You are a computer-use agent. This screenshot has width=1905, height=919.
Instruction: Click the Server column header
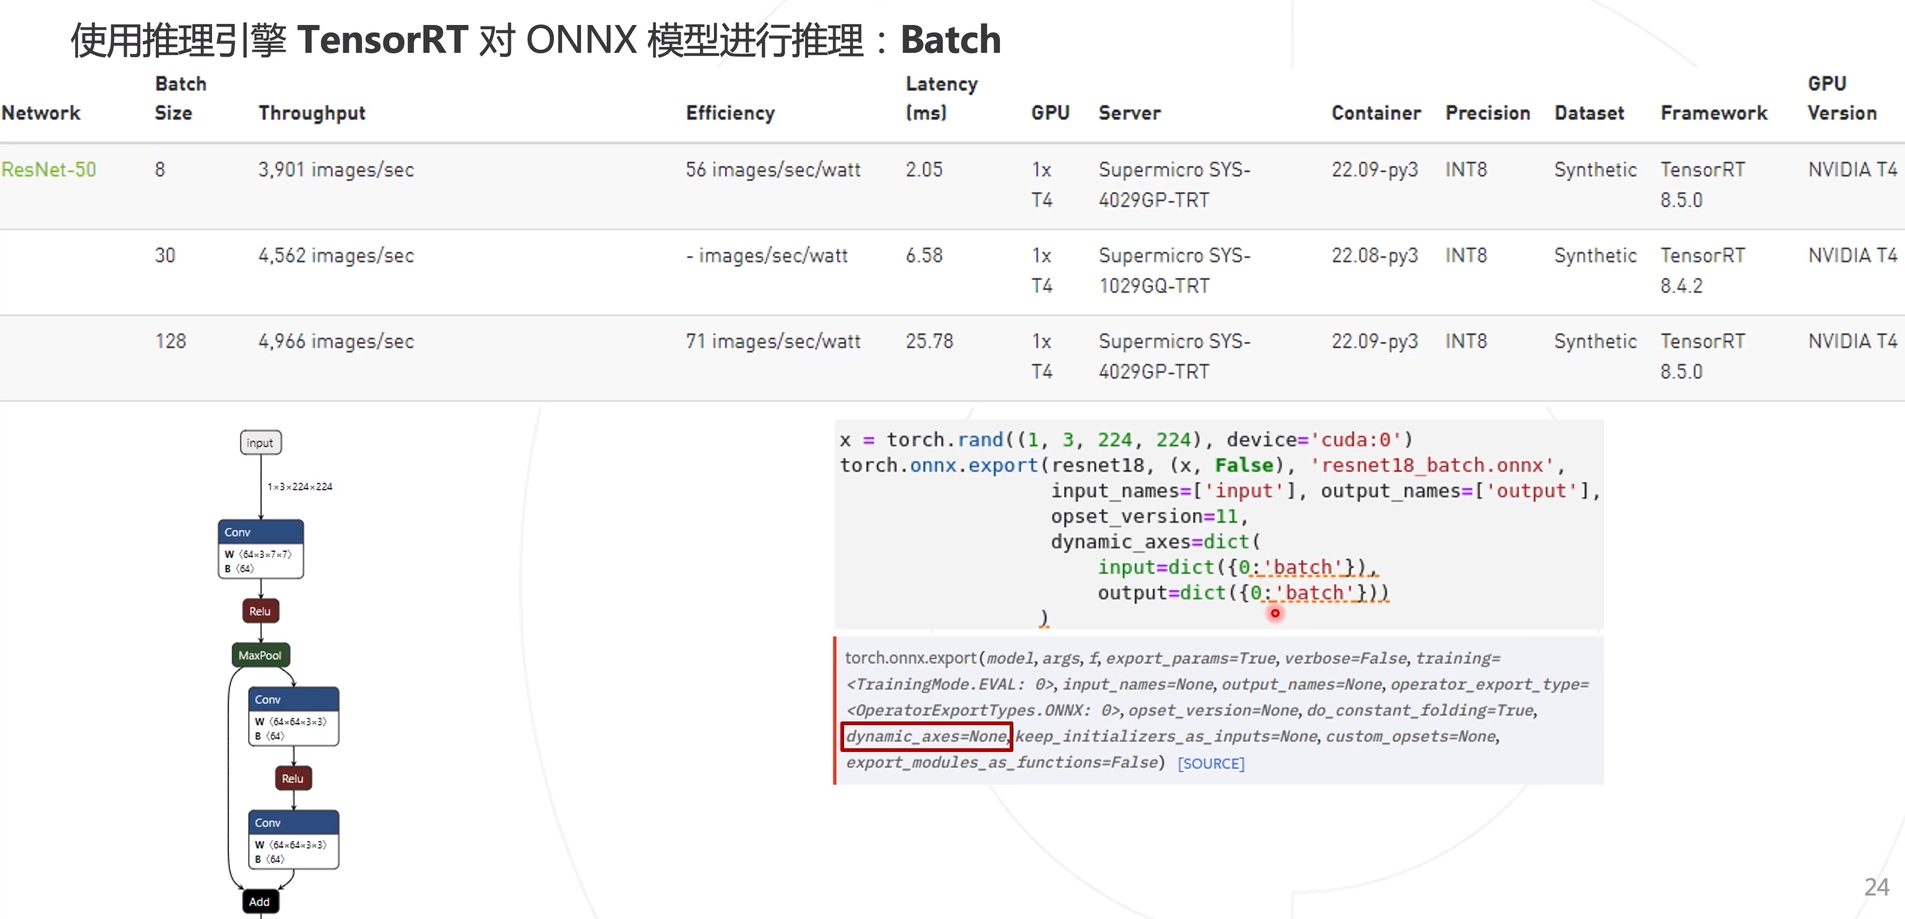tap(1130, 113)
